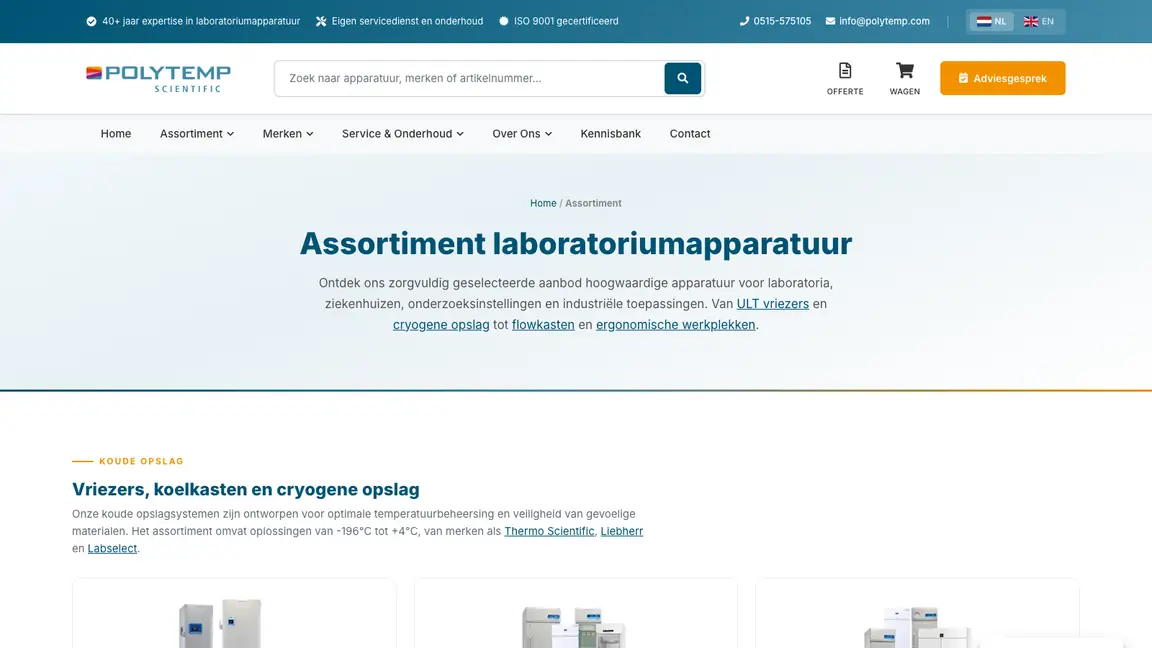
Task: Click the magnifier search button
Action: 683,78
